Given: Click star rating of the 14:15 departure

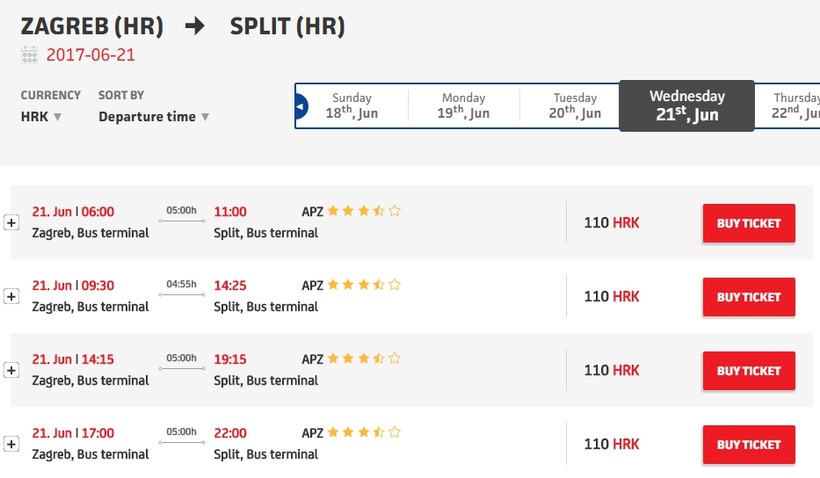Looking at the screenshot, I should point(364,358).
